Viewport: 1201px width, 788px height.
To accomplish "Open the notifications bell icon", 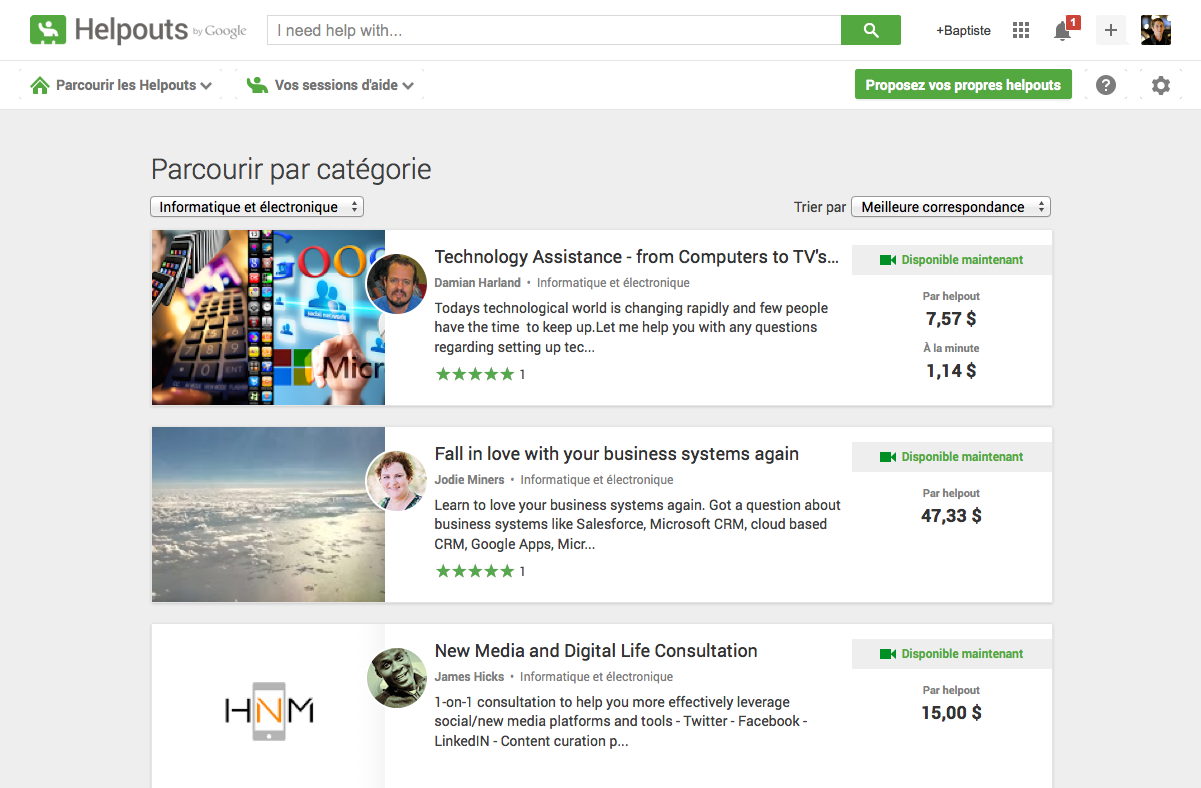I will [1063, 31].
